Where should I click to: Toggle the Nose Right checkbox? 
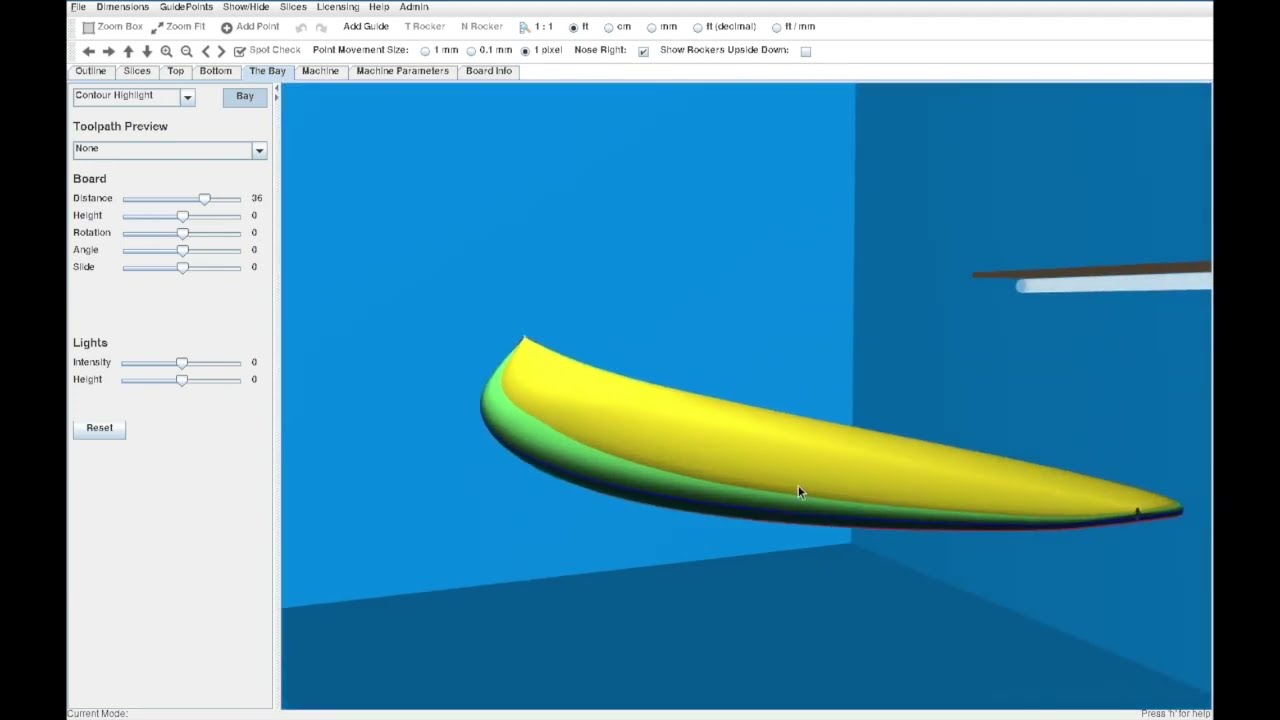click(643, 51)
